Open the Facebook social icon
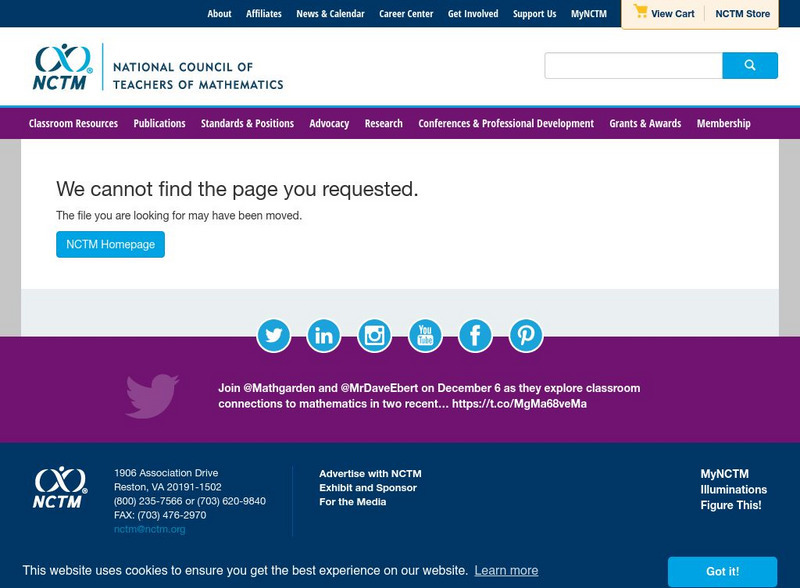800x588 pixels. coord(475,336)
